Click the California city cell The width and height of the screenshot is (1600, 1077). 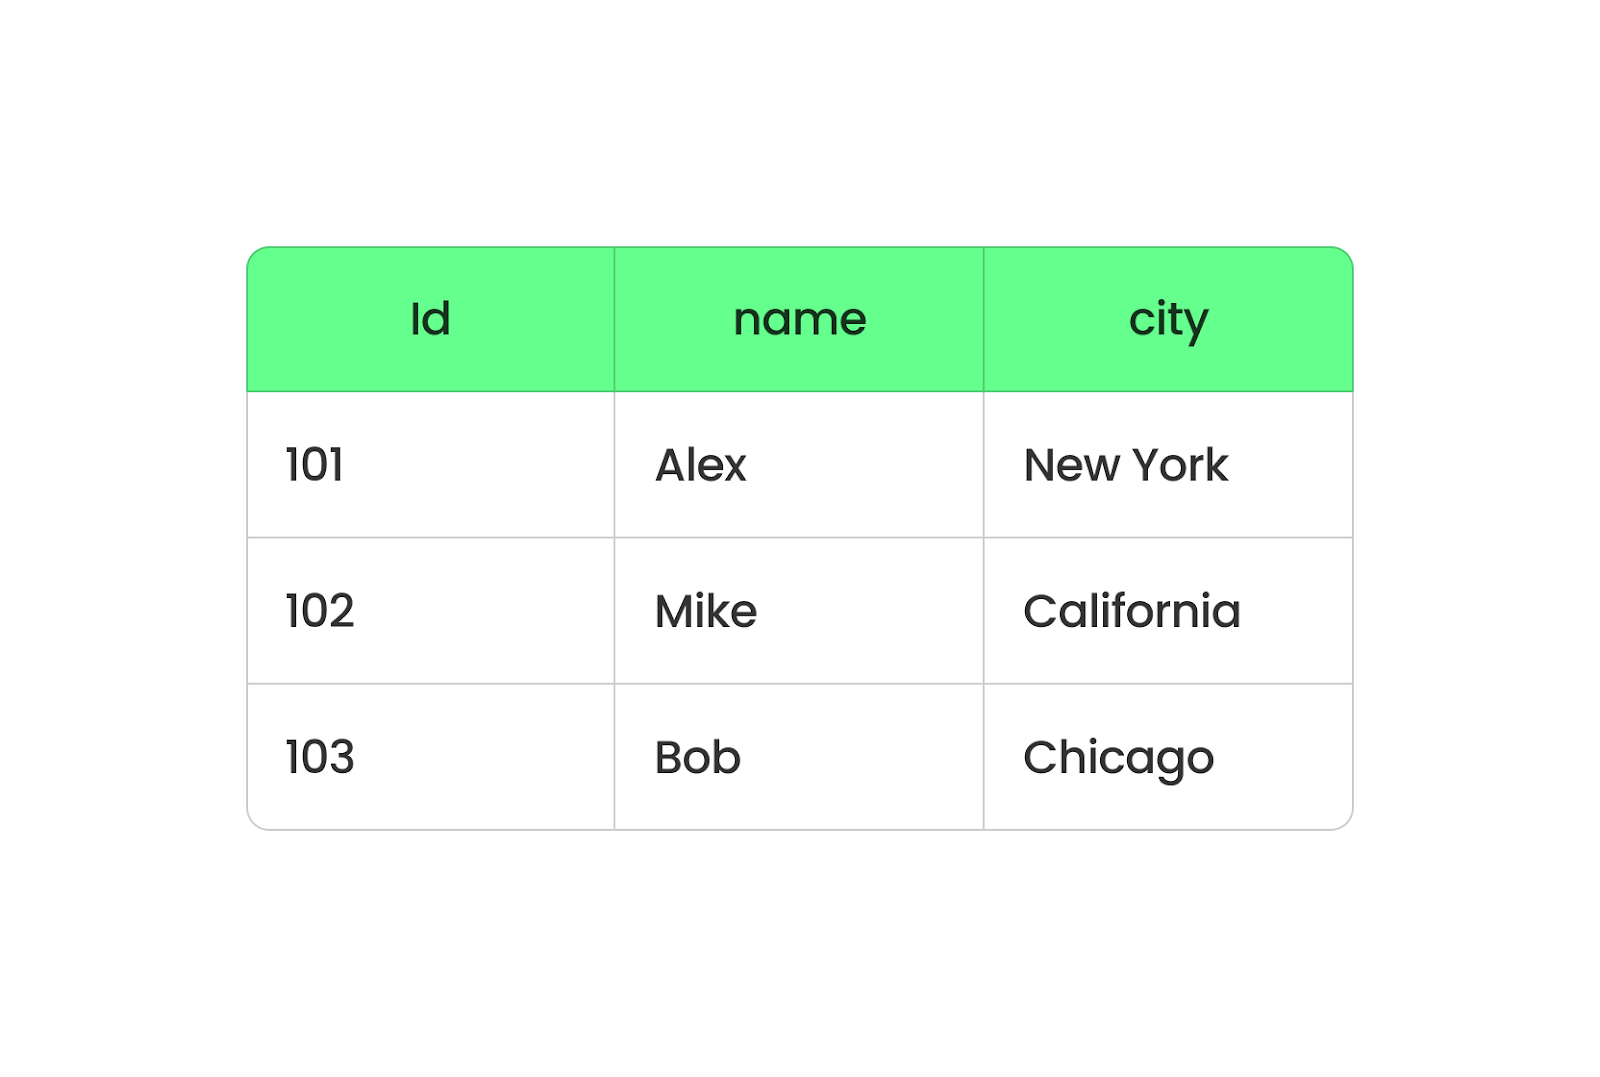pyautogui.click(x=1168, y=611)
